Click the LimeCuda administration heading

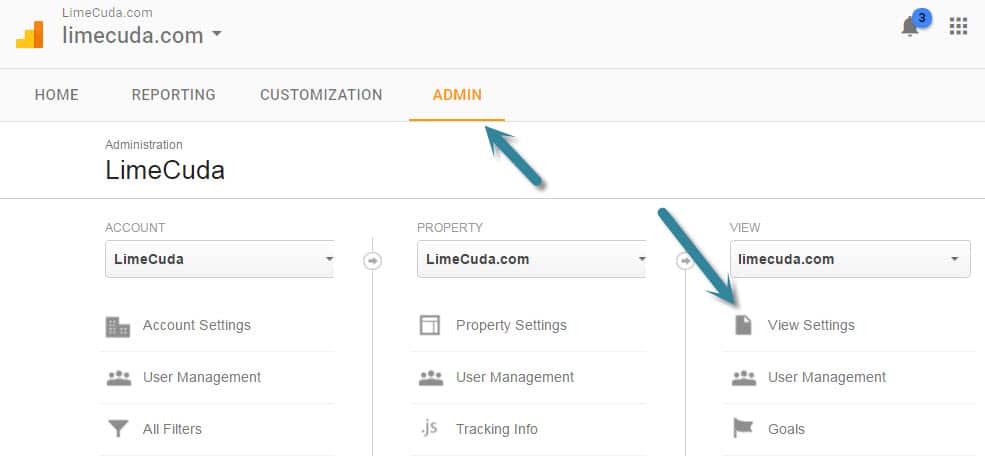165,171
